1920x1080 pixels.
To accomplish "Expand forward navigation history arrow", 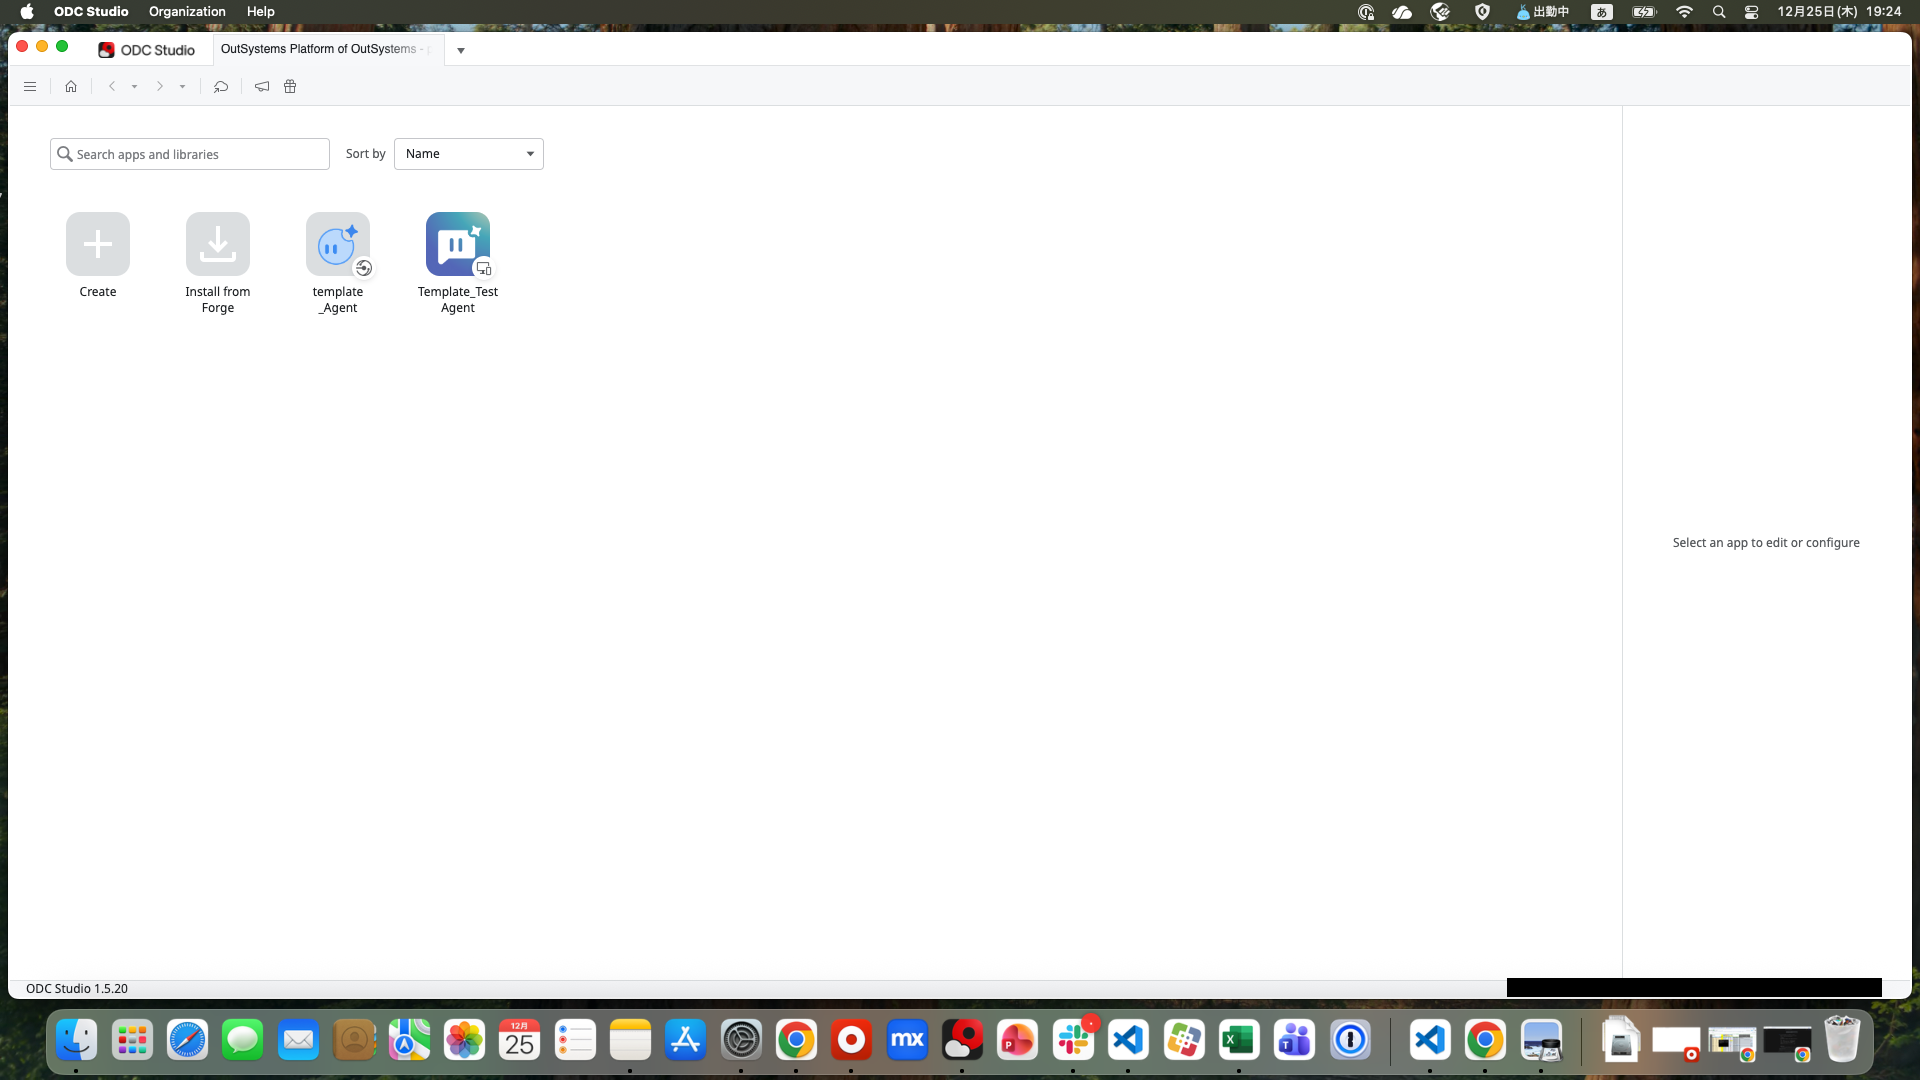I will pyautogui.click(x=183, y=87).
